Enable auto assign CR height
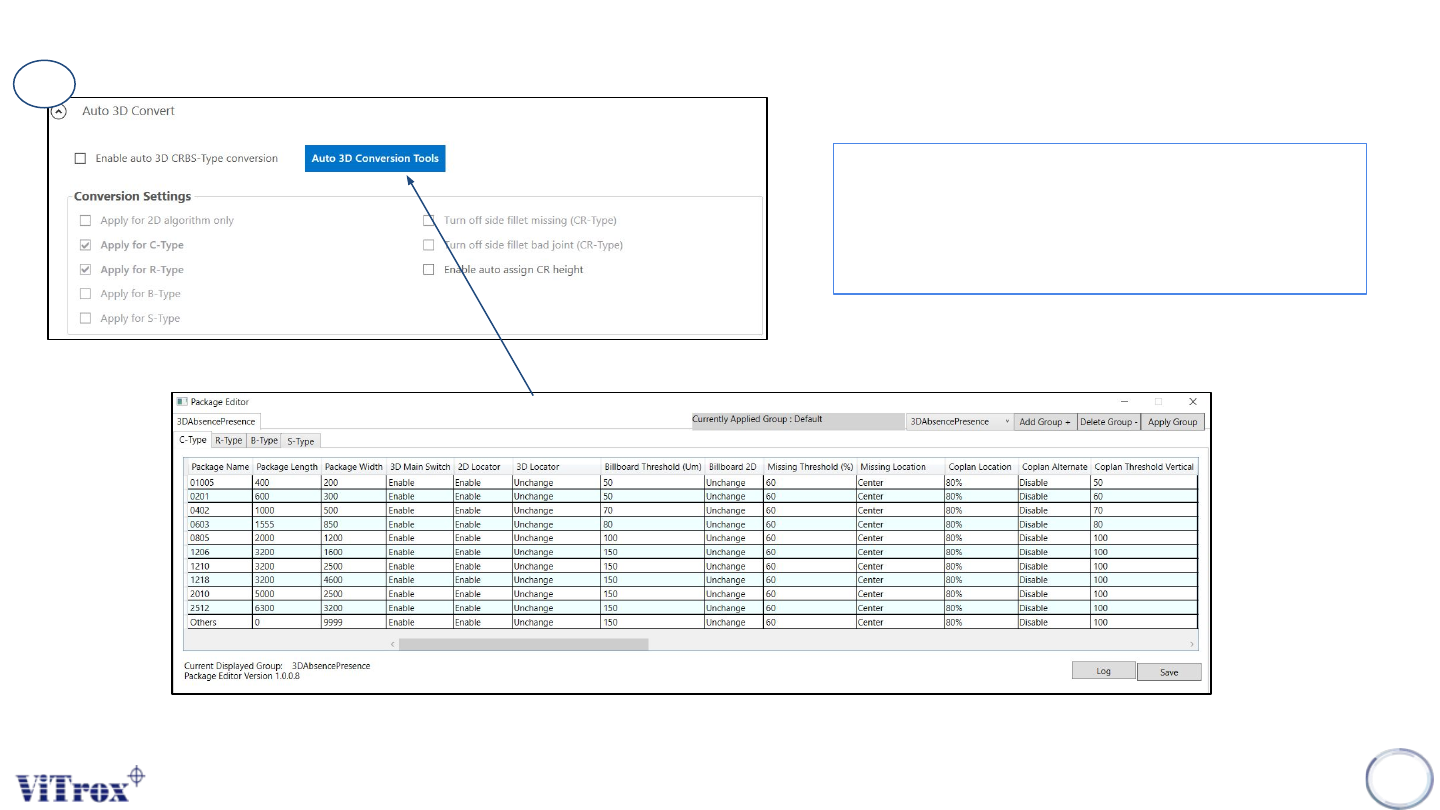This screenshot has width=1440, height=810. pyautogui.click(x=429, y=269)
